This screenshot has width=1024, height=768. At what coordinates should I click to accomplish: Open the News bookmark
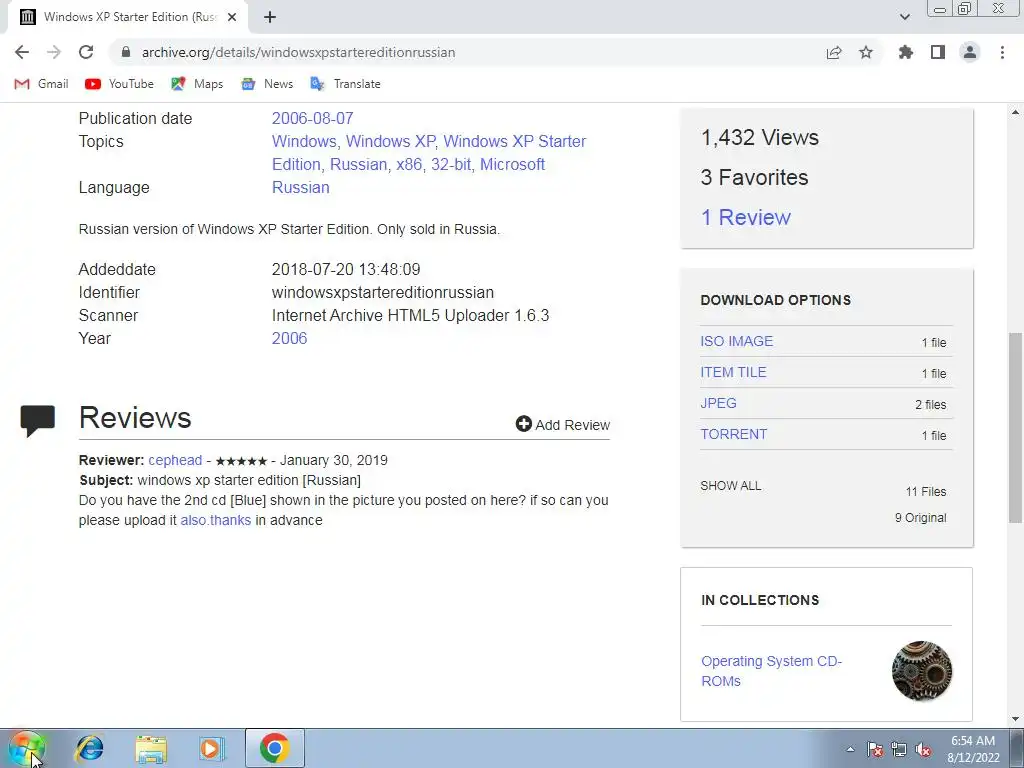(267, 84)
